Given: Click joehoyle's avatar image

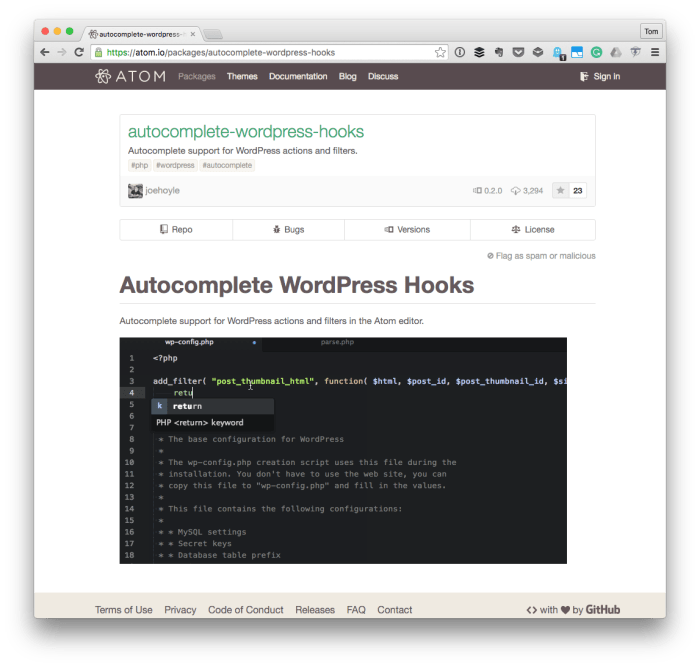Looking at the screenshot, I should (x=135, y=191).
